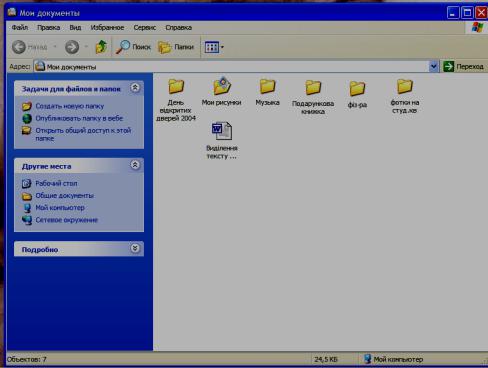
Task: Click the Рабочий стол desktop icon
Action: click(x=27, y=183)
